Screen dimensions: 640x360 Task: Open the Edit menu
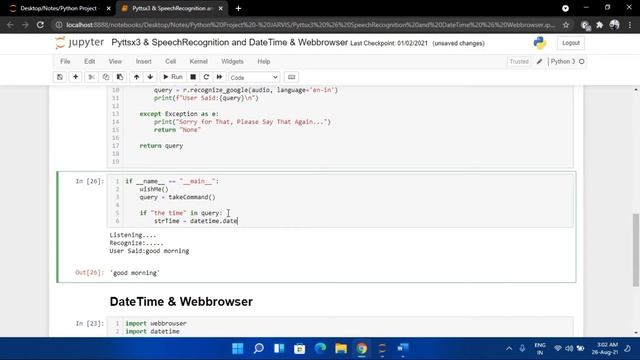pyautogui.click(x=89, y=62)
